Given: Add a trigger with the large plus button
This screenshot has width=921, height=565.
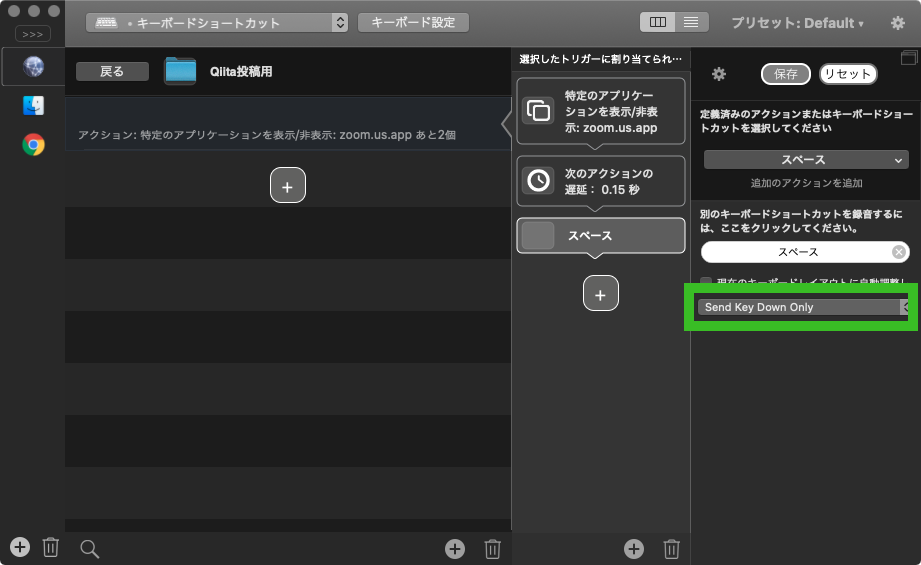Looking at the screenshot, I should [x=288, y=186].
